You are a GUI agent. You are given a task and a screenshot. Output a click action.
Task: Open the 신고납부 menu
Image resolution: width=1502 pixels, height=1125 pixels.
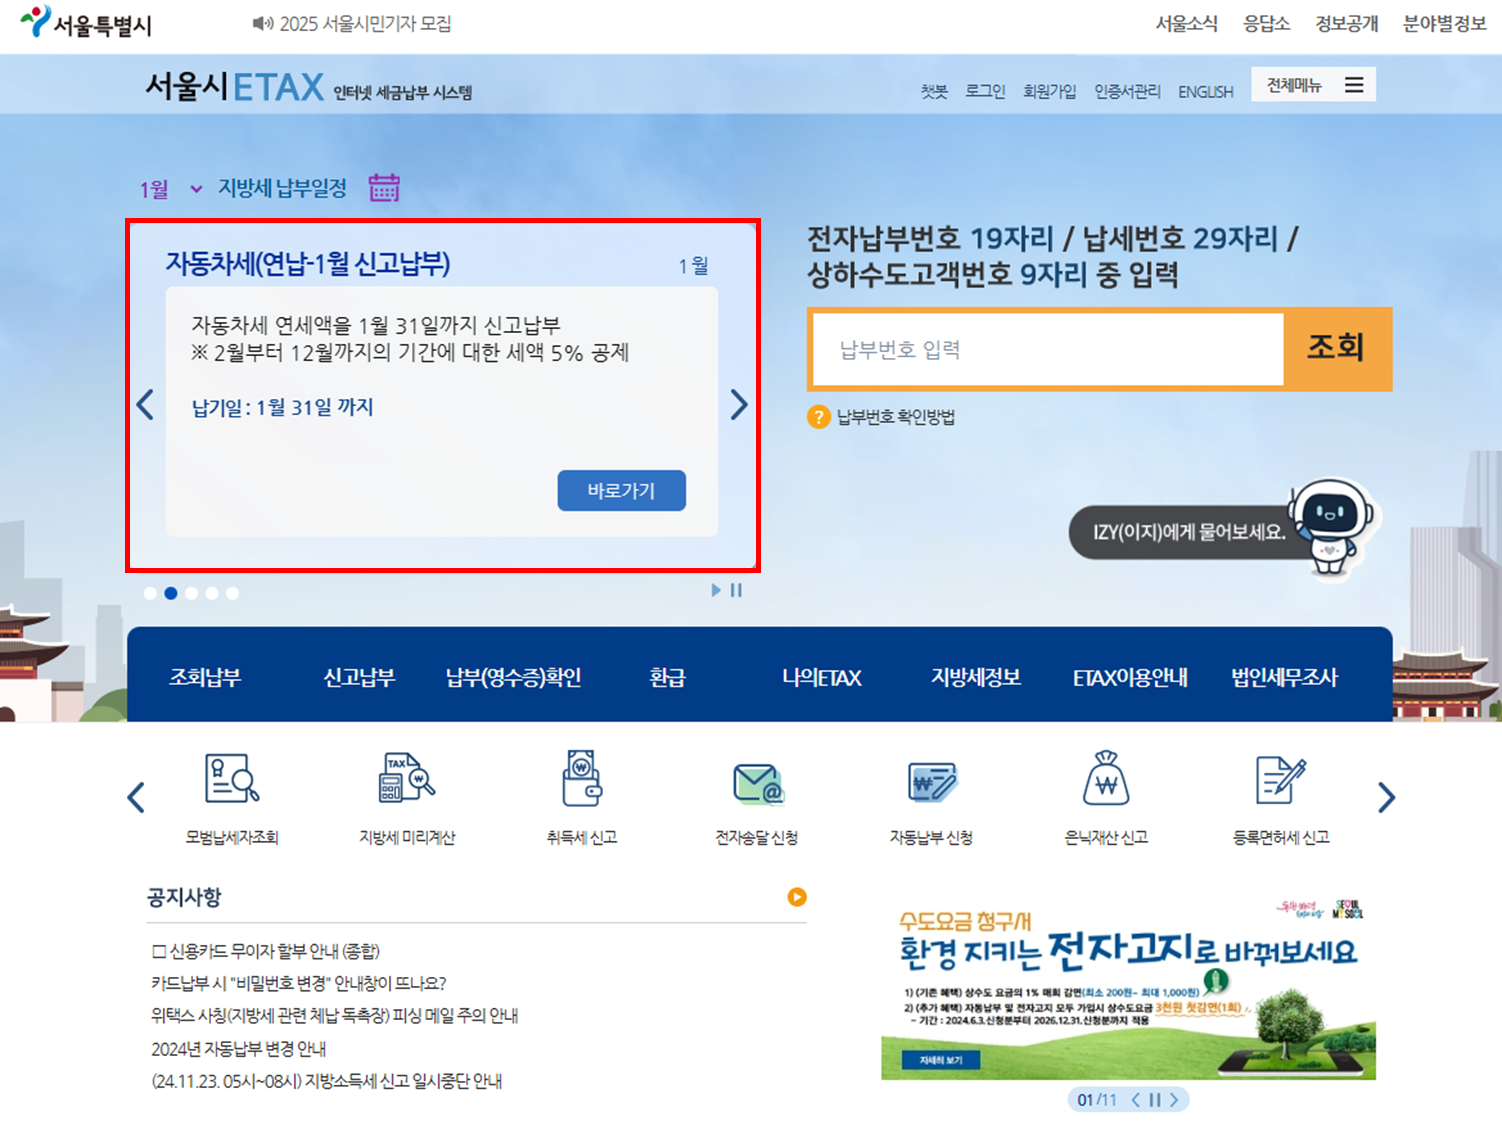point(359,677)
